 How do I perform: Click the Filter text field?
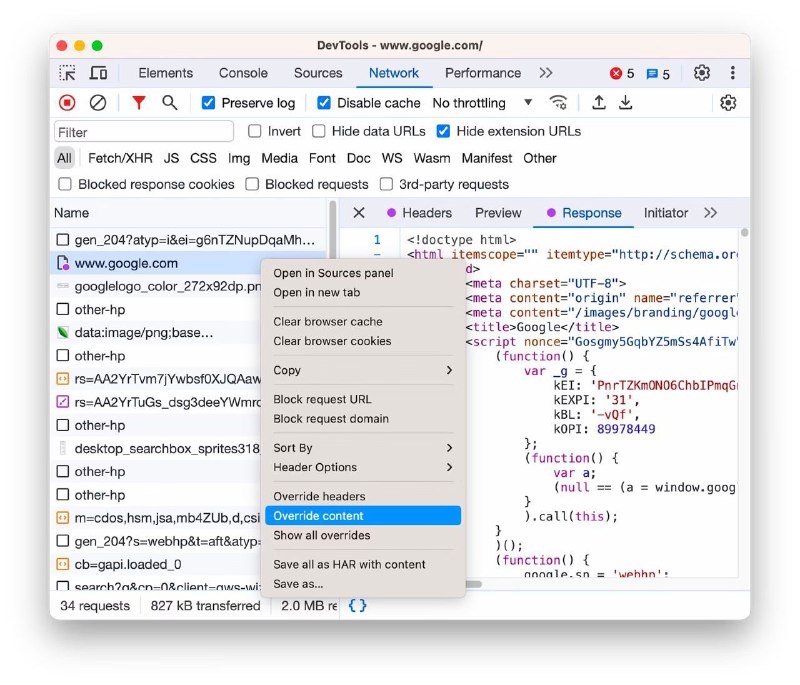[x=144, y=132]
